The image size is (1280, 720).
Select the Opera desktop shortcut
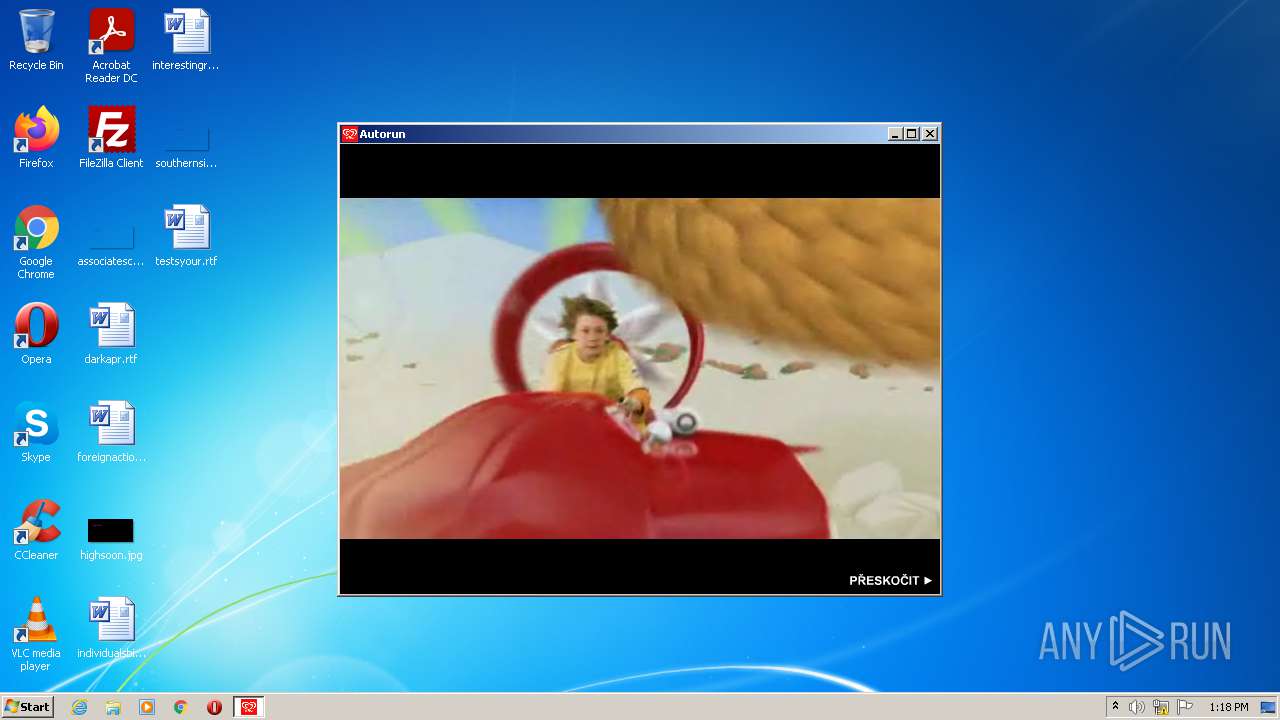click(36, 334)
